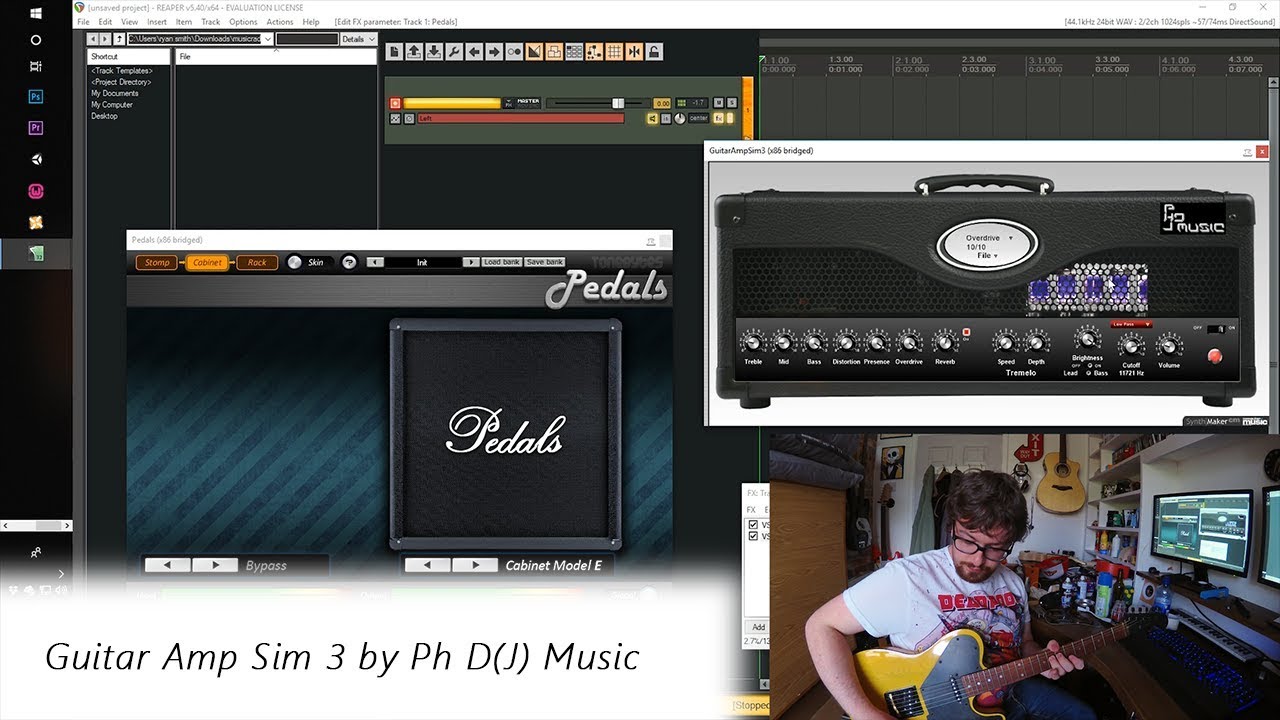The height and width of the screenshot is (720, 1280).
Task: Select previous cabinet model arrow
Action: pyautogui.click(x=428, y=565)
